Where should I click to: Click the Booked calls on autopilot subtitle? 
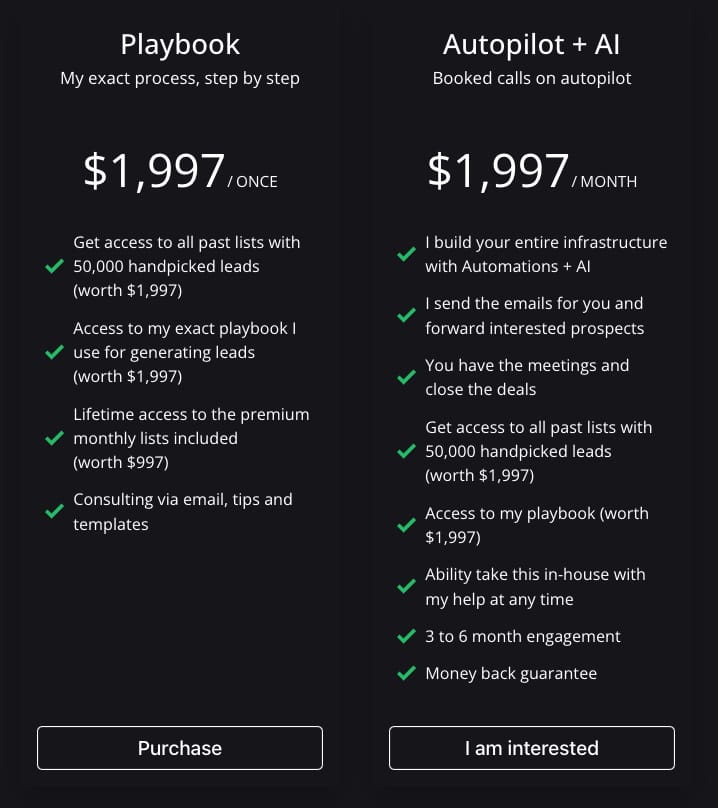click(532, 78)
